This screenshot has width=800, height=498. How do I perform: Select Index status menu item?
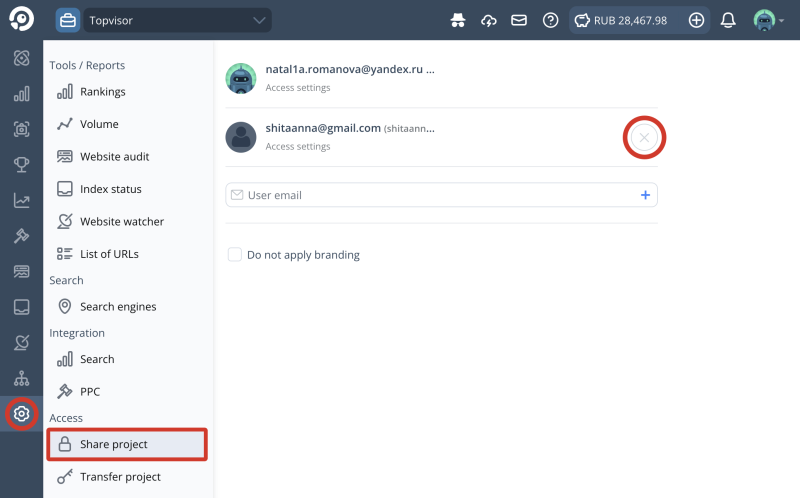(128, 189)
